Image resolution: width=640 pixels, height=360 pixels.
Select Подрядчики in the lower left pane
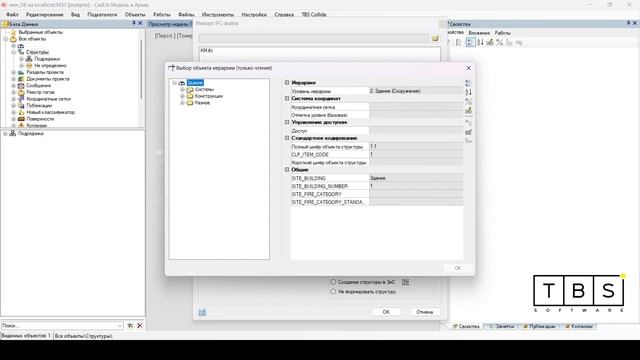(31, 134)
